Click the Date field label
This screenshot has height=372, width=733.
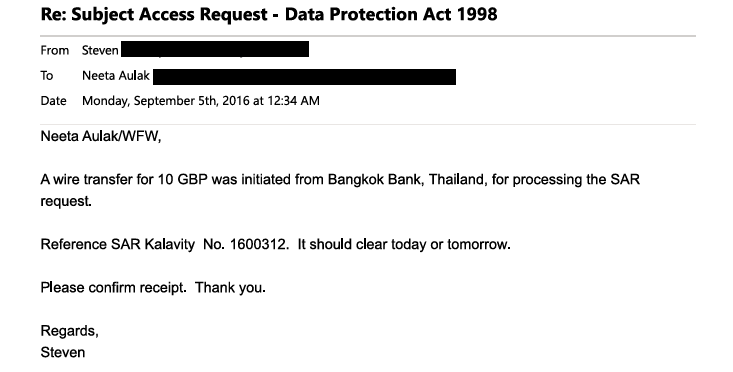[x=53, y=101]
